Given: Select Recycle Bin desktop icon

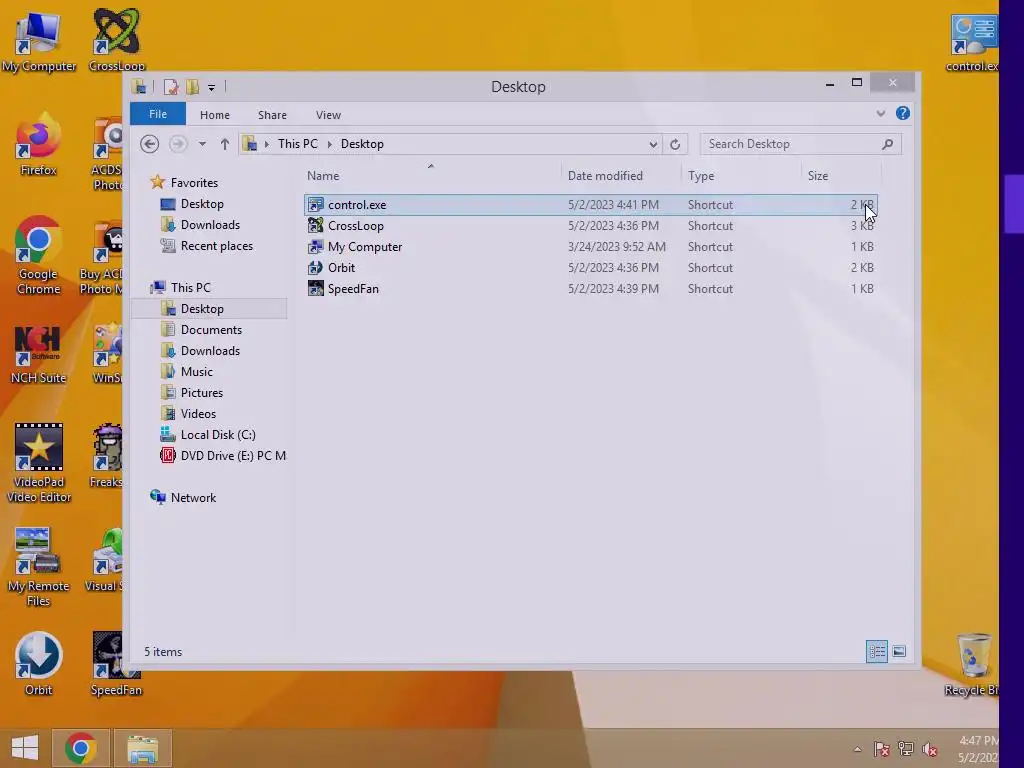Looking at the screenshot, I should (x=971, y=665).
